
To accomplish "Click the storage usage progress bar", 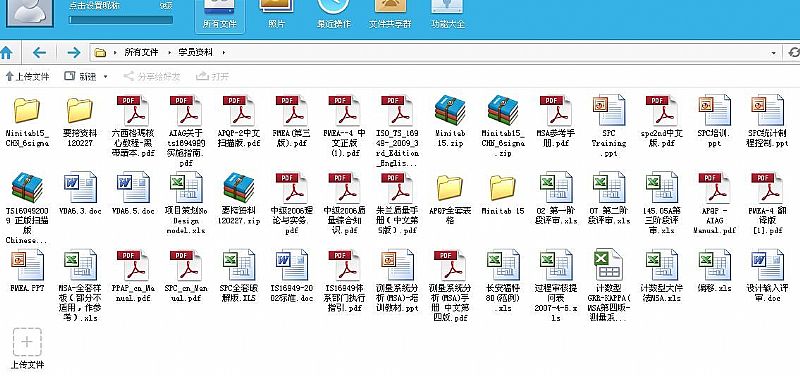I will pyautogui.click(x=121, y=20).
